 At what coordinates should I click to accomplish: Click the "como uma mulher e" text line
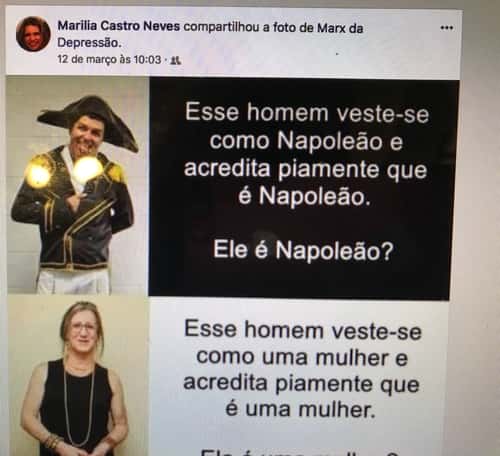click(302, 358)
